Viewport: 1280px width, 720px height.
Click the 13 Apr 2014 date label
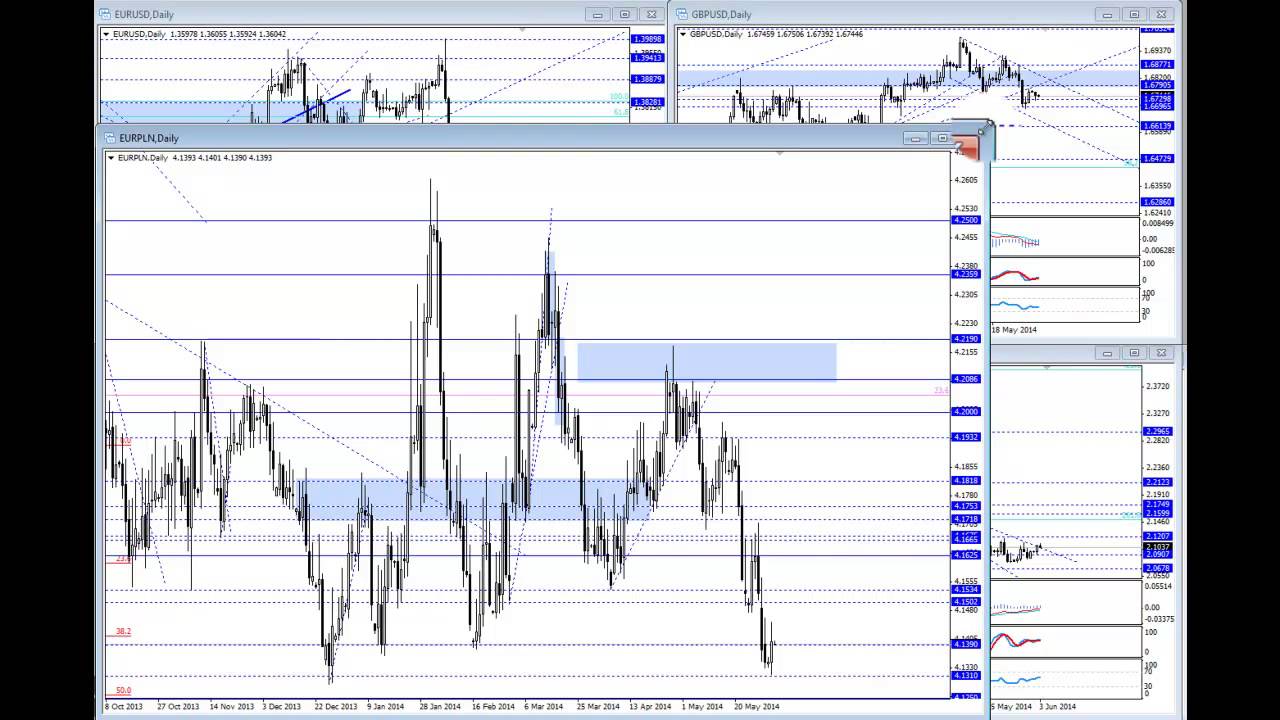(650, 706)
